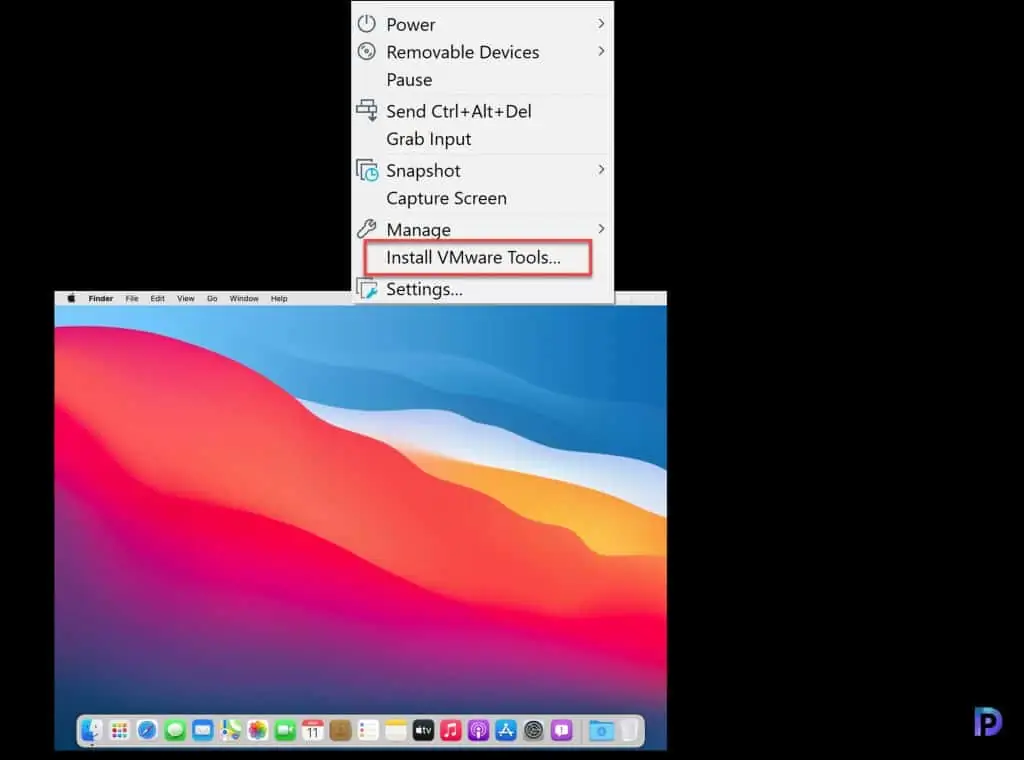Viewport: 1024px width, 760px height.
Task: Click the Removable Devices disc icon
Action: point(367,52)
